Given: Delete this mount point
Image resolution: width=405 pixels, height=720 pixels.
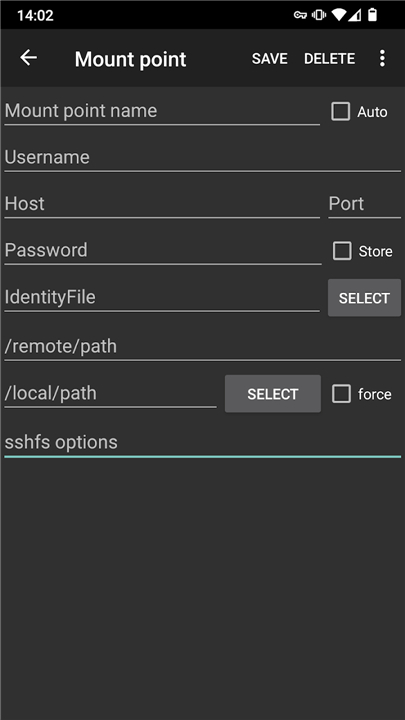Looking at the screenshot, I should [x=329, y=59].
